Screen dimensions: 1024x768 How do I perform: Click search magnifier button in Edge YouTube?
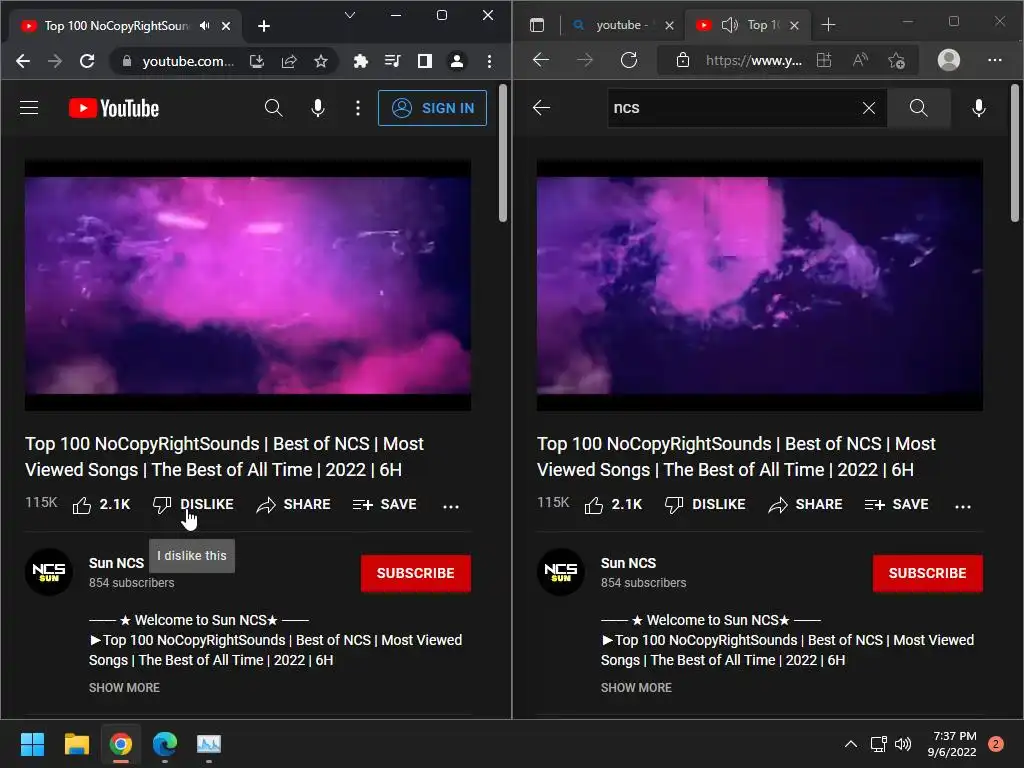coord(919,108)
